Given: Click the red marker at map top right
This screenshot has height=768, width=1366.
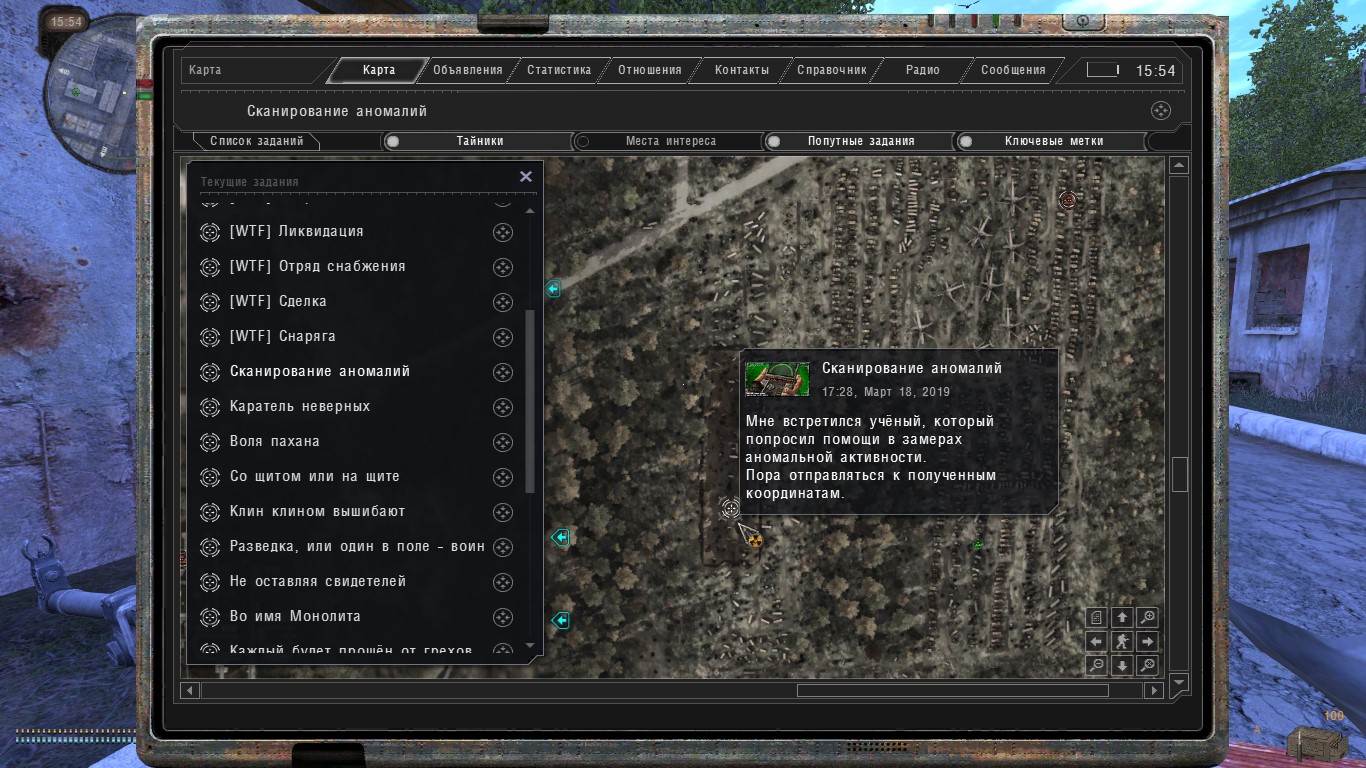Looking at the screenshot, I should click(x=1068, y=200).
